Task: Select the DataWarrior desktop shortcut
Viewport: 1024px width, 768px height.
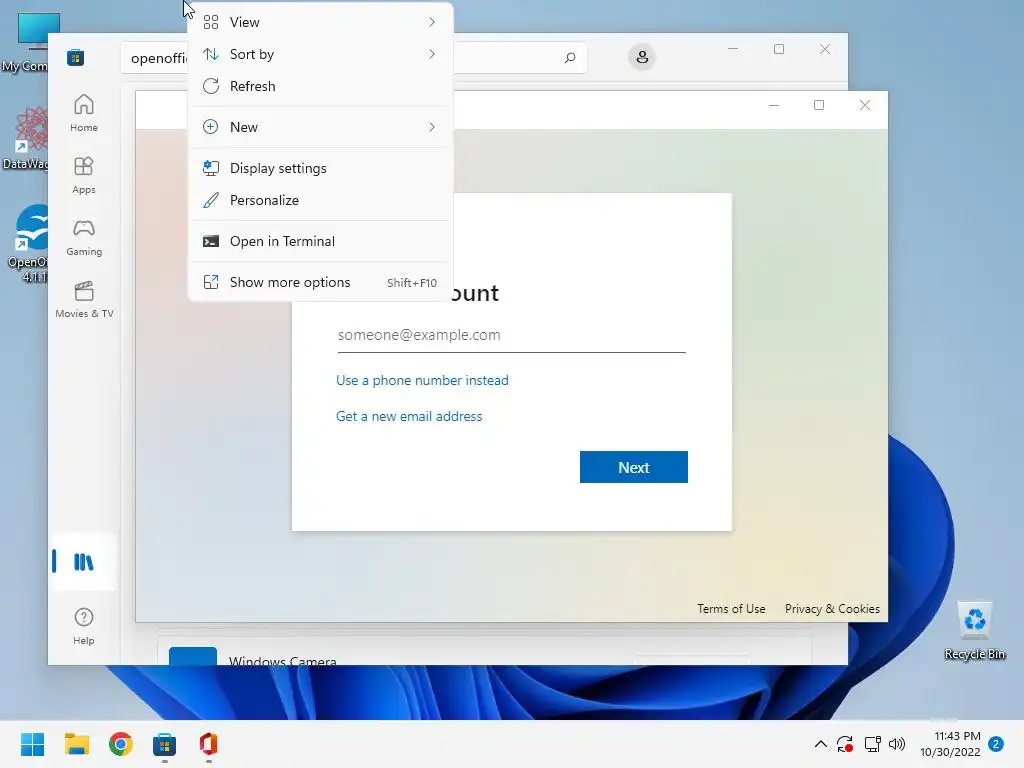Action: click(26, 138)
